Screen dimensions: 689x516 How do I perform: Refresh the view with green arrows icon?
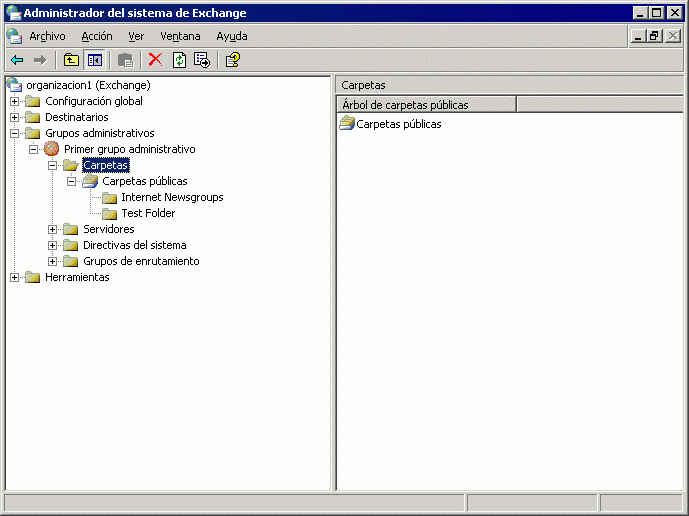pyautogui.click(x=179, y=60)
